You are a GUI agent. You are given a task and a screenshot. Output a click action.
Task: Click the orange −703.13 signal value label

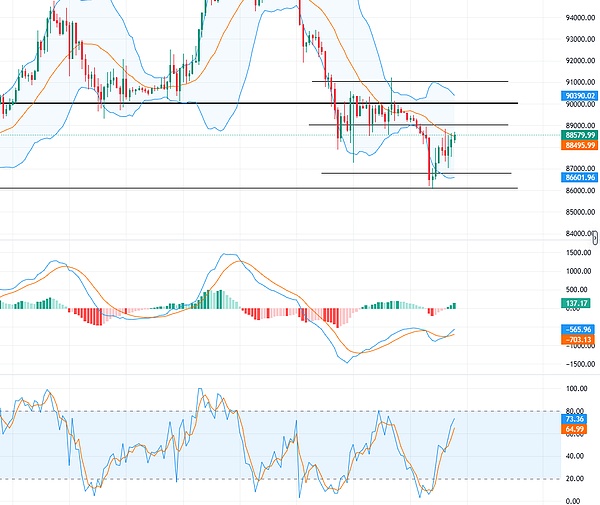click(x=579, y=339)
